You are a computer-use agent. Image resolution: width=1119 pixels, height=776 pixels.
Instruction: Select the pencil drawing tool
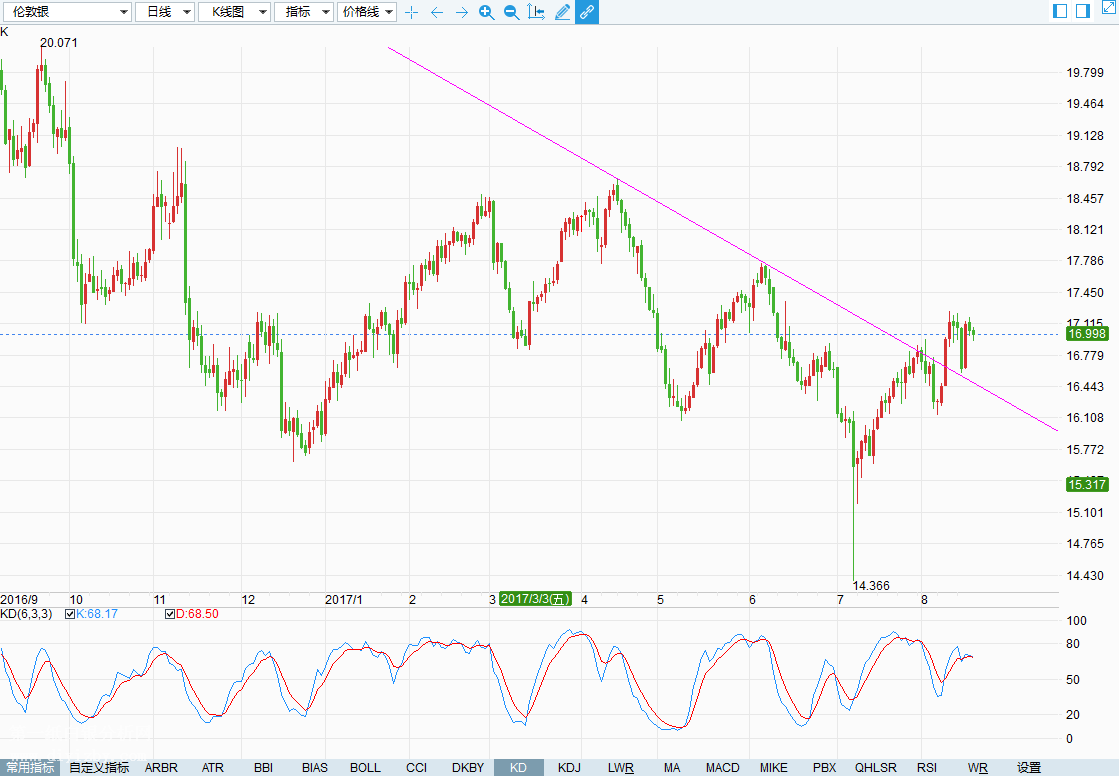(562, 12)
